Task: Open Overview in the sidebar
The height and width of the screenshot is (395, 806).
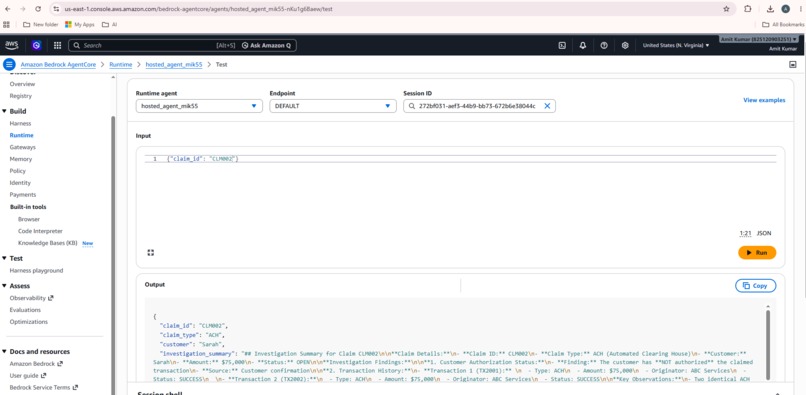Action: click(x=22, y=84)
